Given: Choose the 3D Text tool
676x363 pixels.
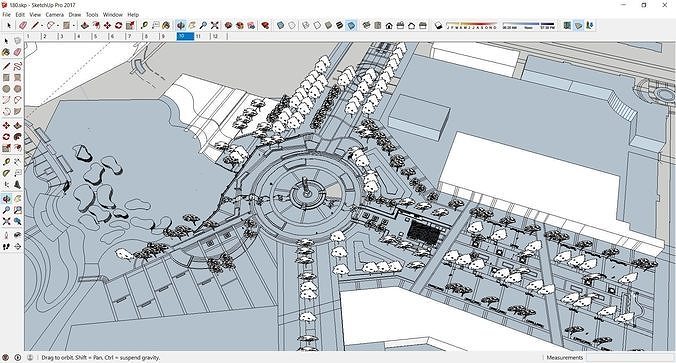Looking at the screenshot, I should click(17, 185).
